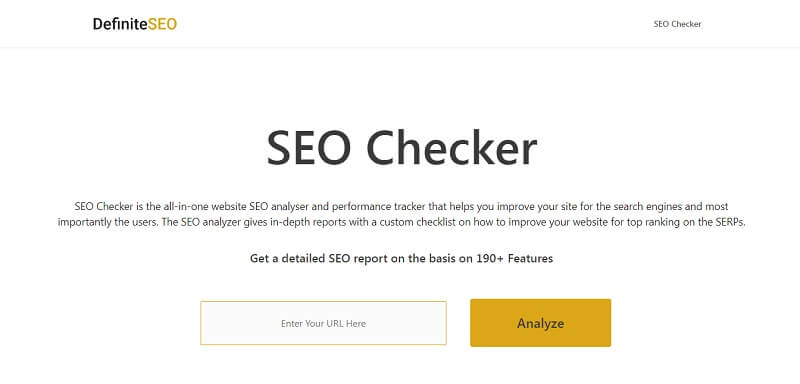The width and height of the screenshot is (800, 384).
Task: Click the SEO Checker description paragraph
Action: point(402,215)
